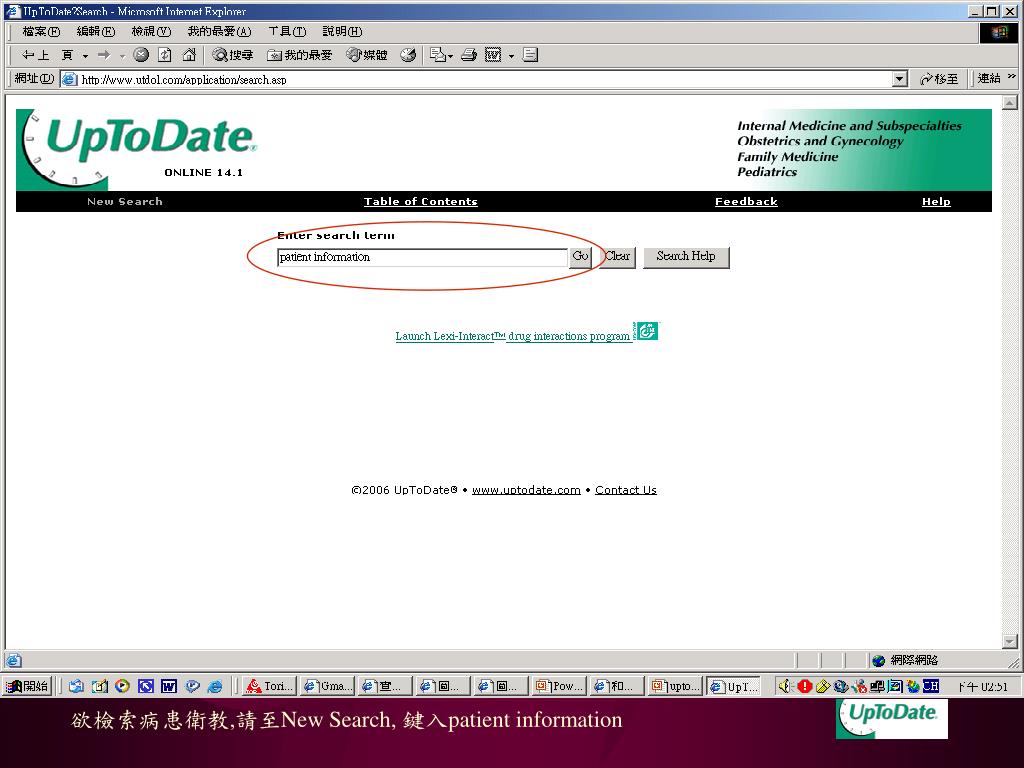The height and width of the screenshot is (768, 1024).
Task: Click the UpToDate logo in page header
Action: [138, 149]
